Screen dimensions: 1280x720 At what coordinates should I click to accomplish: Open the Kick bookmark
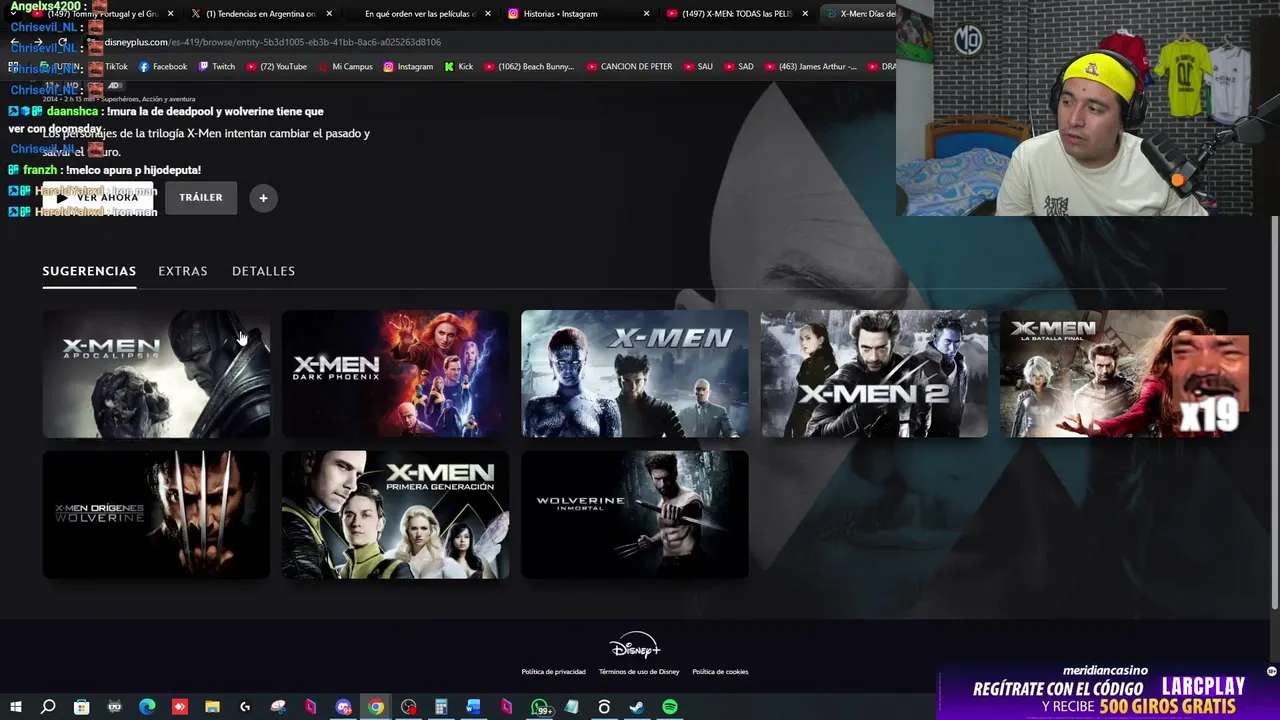click(459, 67)
